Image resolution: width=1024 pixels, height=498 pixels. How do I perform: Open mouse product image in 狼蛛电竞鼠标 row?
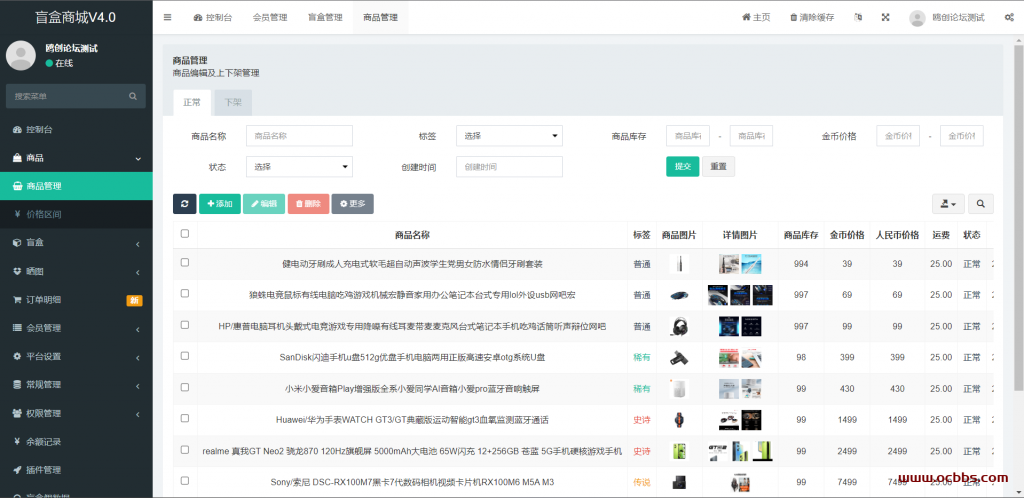pyautogui.click(x=679, y=295)
